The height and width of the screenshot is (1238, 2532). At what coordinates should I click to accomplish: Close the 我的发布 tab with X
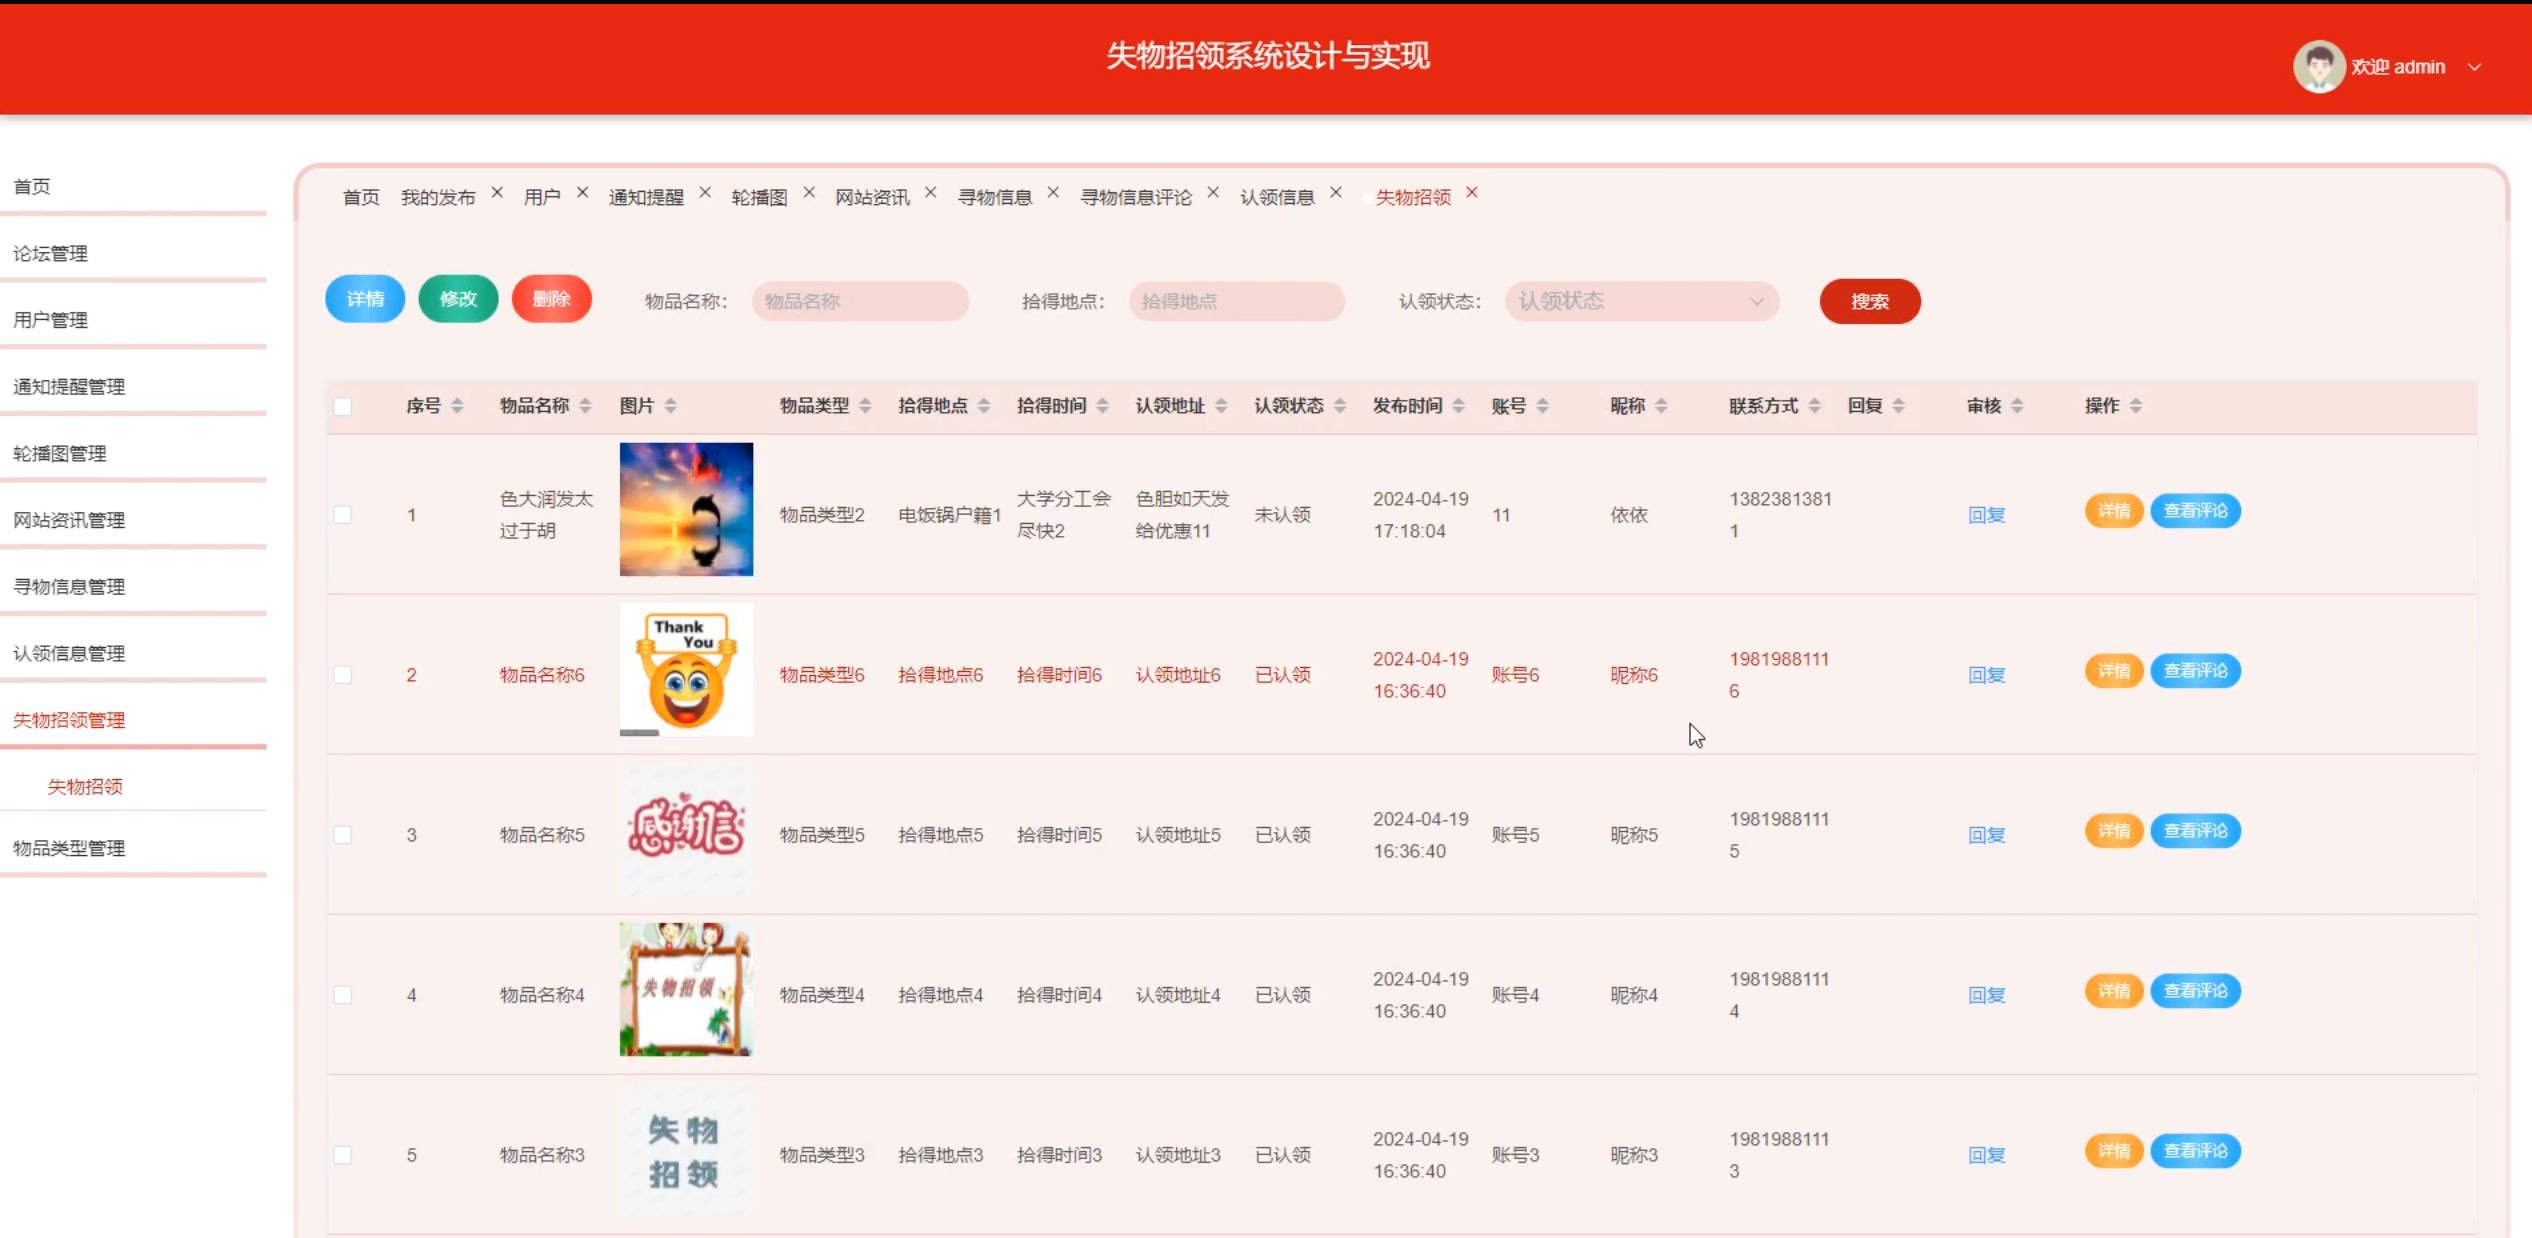tap(497, 192)
